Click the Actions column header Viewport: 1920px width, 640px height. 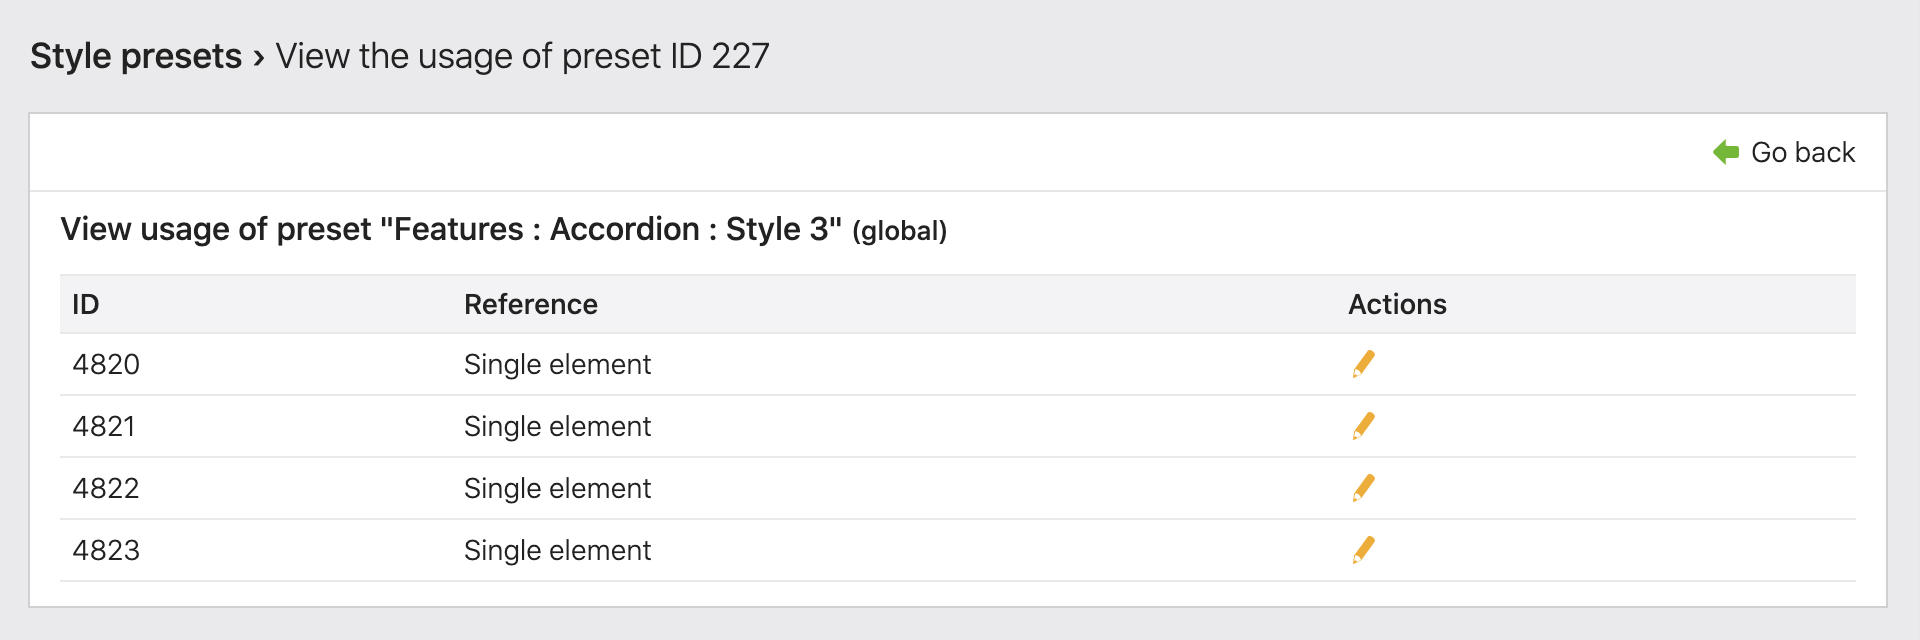[x=1397, y=304]
